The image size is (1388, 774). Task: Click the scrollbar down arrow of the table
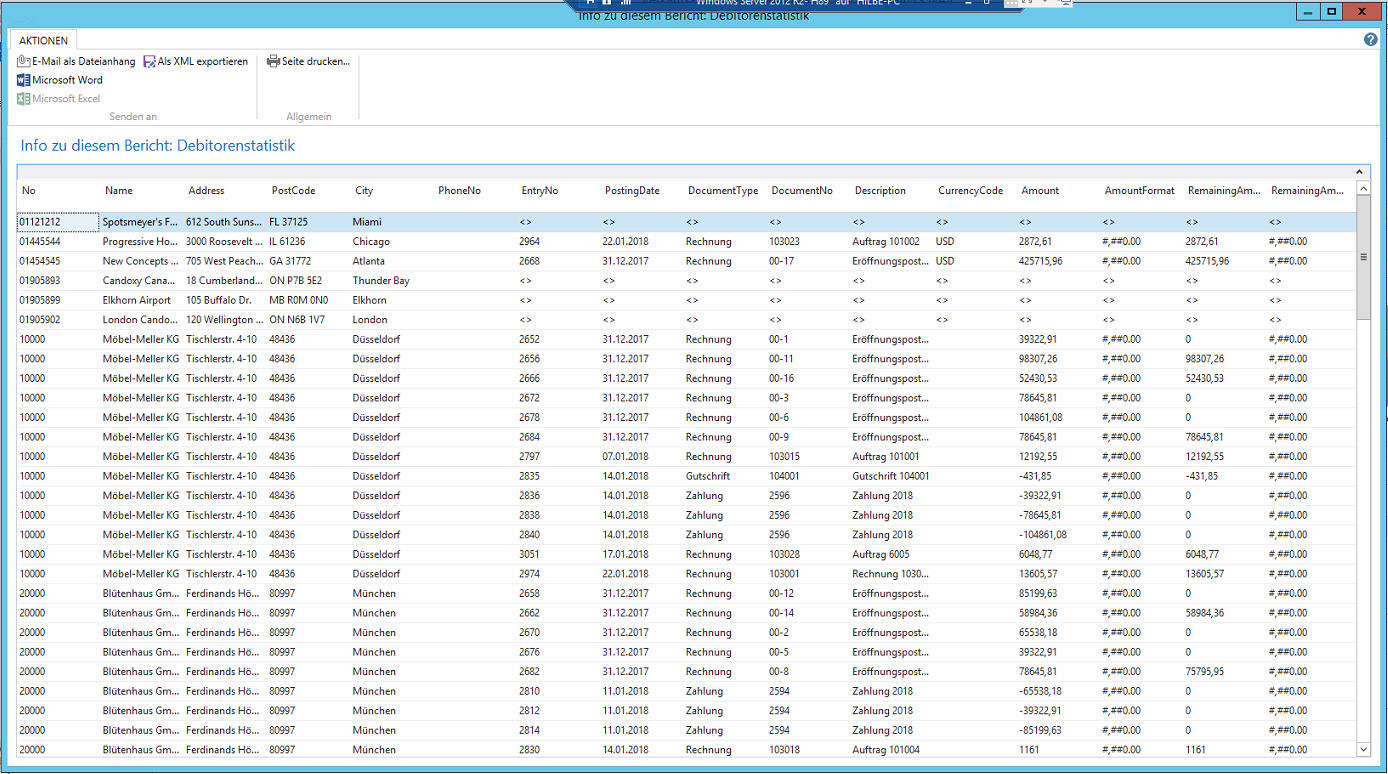click(1363, 749)
